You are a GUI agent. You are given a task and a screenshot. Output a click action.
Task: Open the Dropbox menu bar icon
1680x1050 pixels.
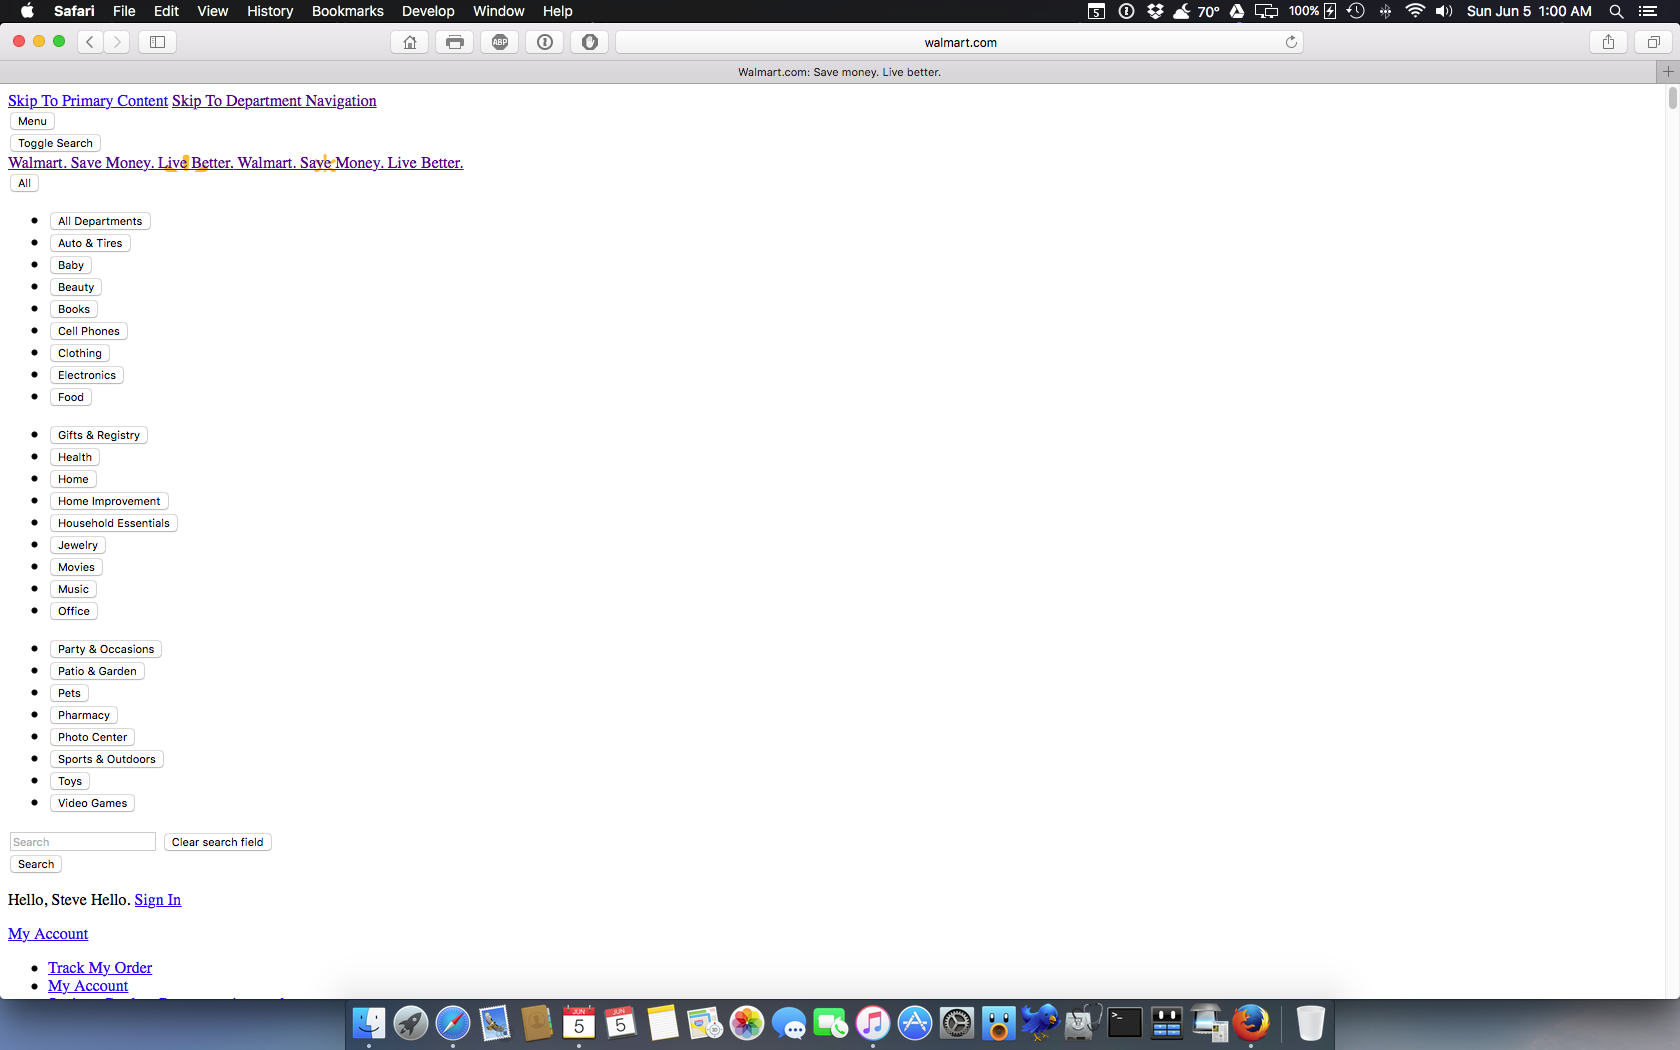pyautogui.click(x=1155, y=11)
